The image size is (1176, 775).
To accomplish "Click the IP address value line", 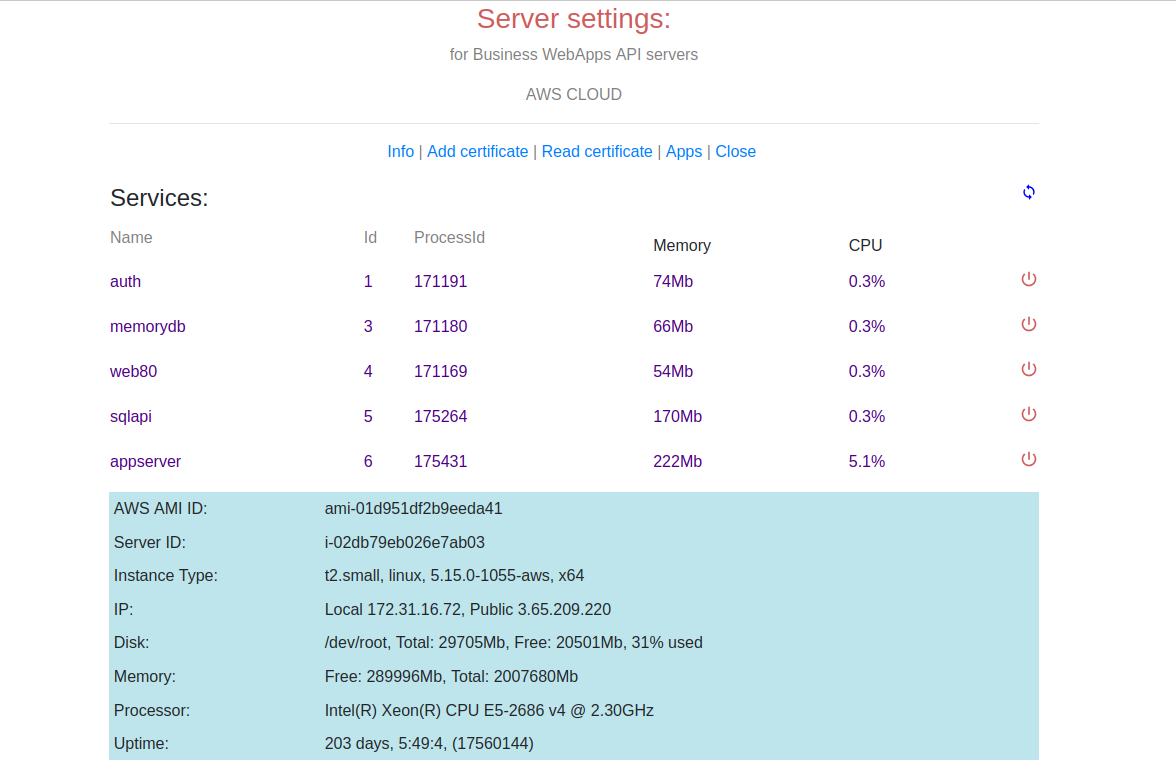I will pos(467,609).
